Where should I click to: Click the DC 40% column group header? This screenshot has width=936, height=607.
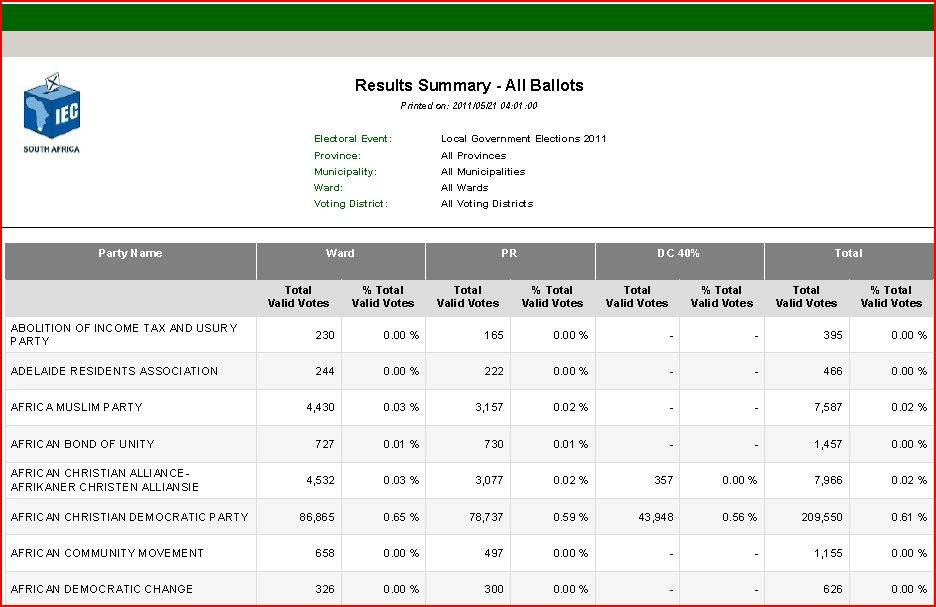click(678, 254)
